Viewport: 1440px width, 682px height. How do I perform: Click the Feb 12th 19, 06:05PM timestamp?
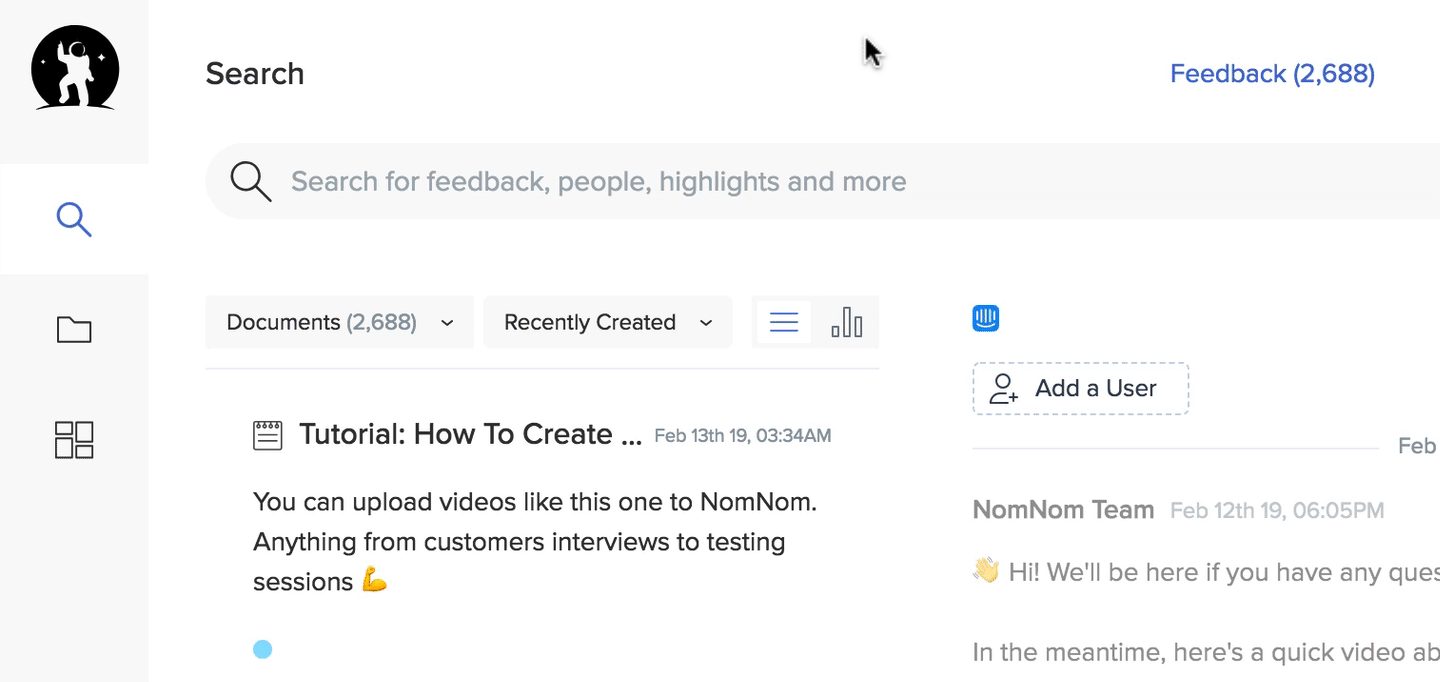pyautogui.click(x=1277, y=511)
